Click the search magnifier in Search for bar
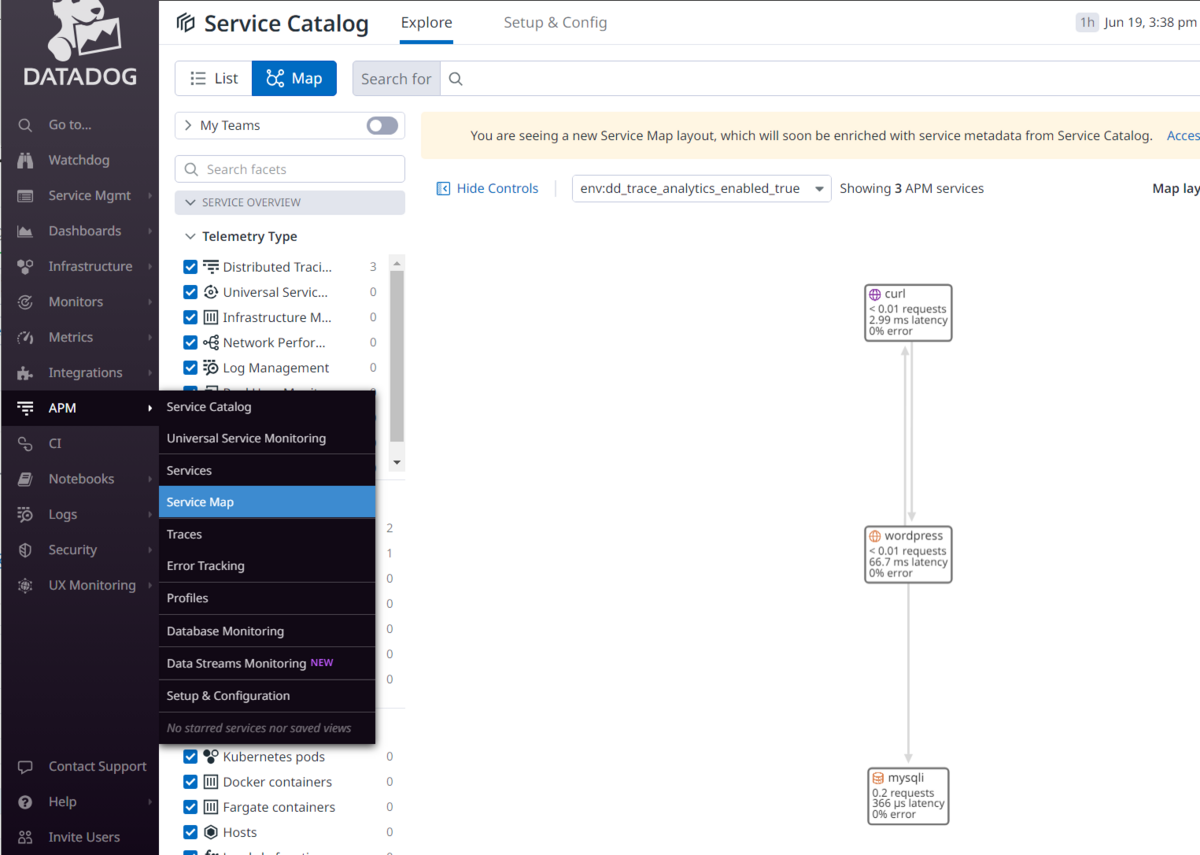1200x855 pixels. tap(456, 79)
